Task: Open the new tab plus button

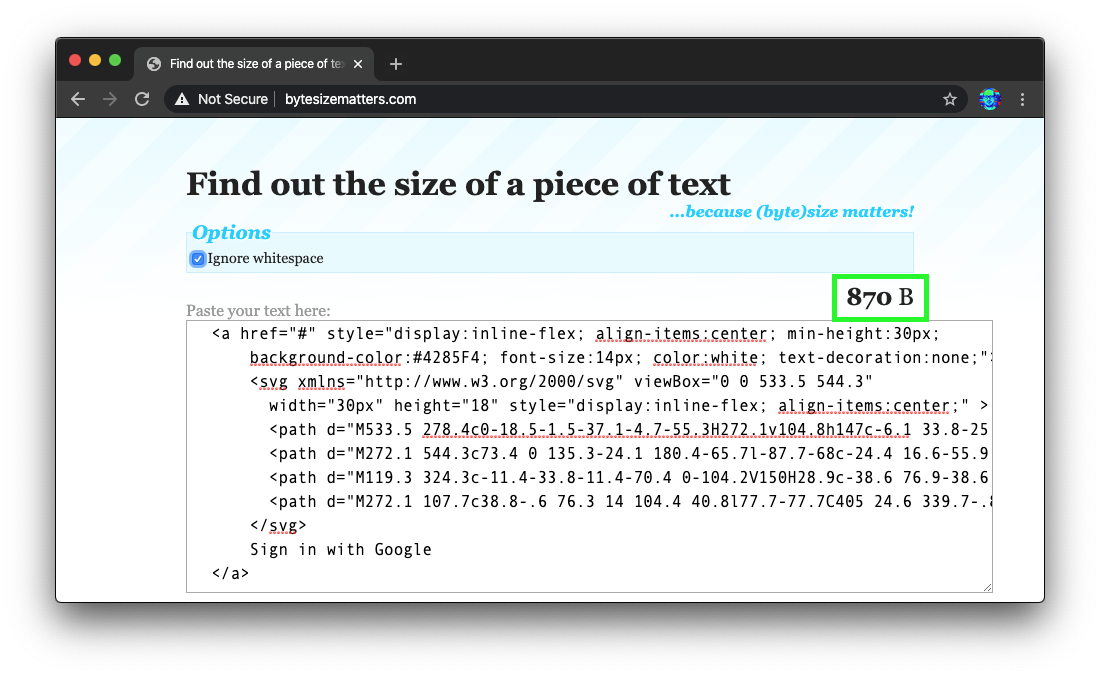Action: coord(396,64)
